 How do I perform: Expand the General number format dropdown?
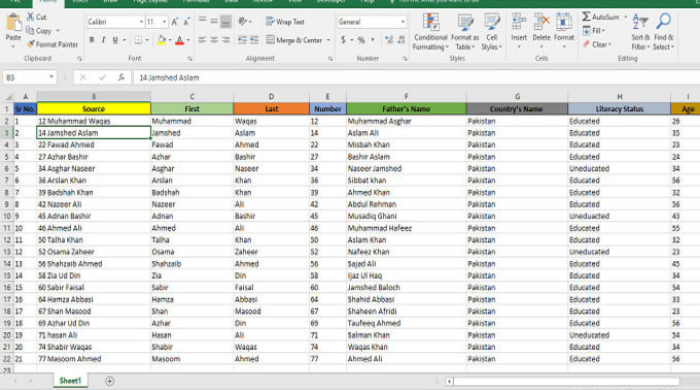tap(403, 21)
